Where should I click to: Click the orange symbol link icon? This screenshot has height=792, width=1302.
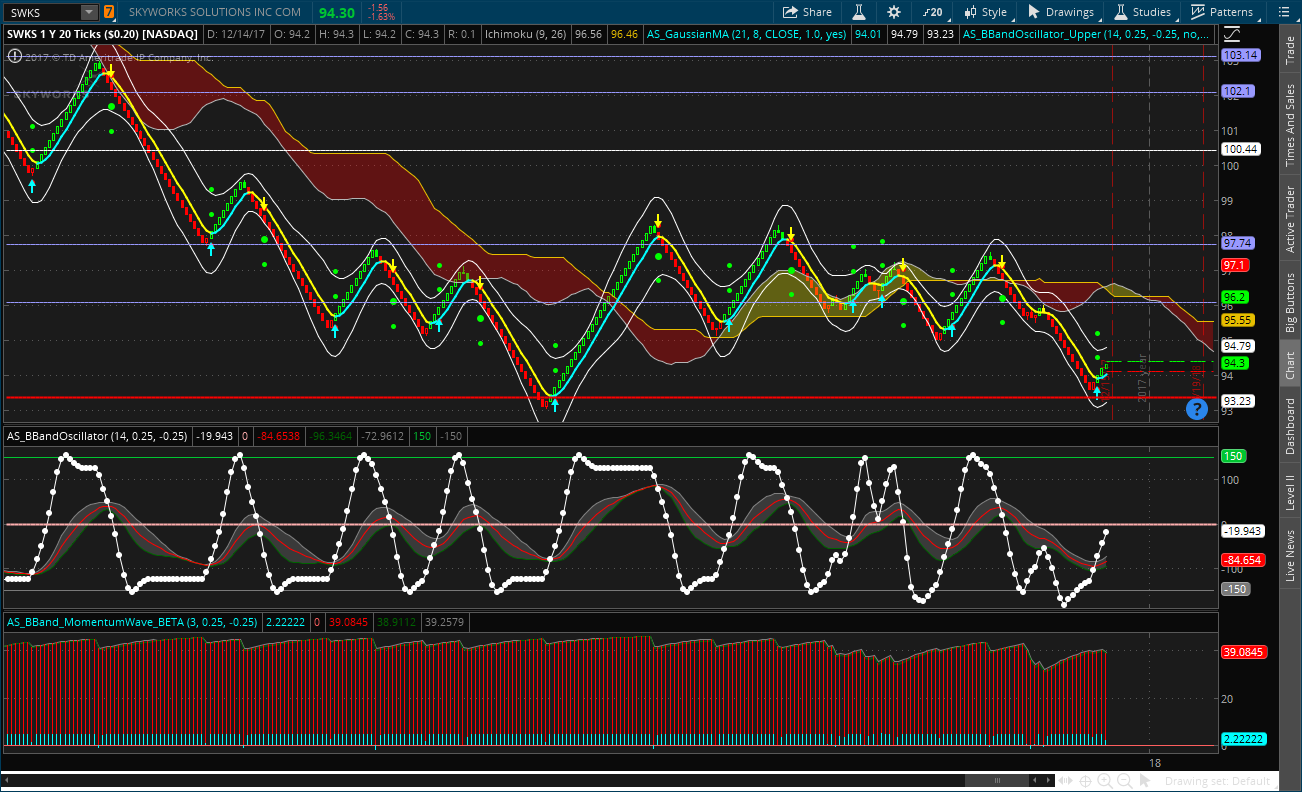pyautogui.click(x=108, y=12)
